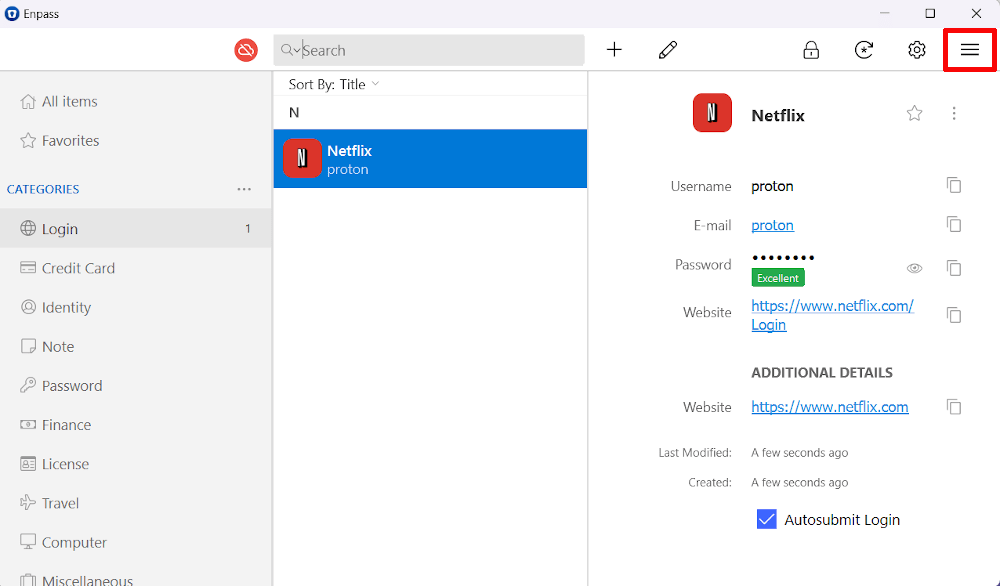Select the Computer category
This screenshot has width=1000, height=586.
tap(135, 542)
